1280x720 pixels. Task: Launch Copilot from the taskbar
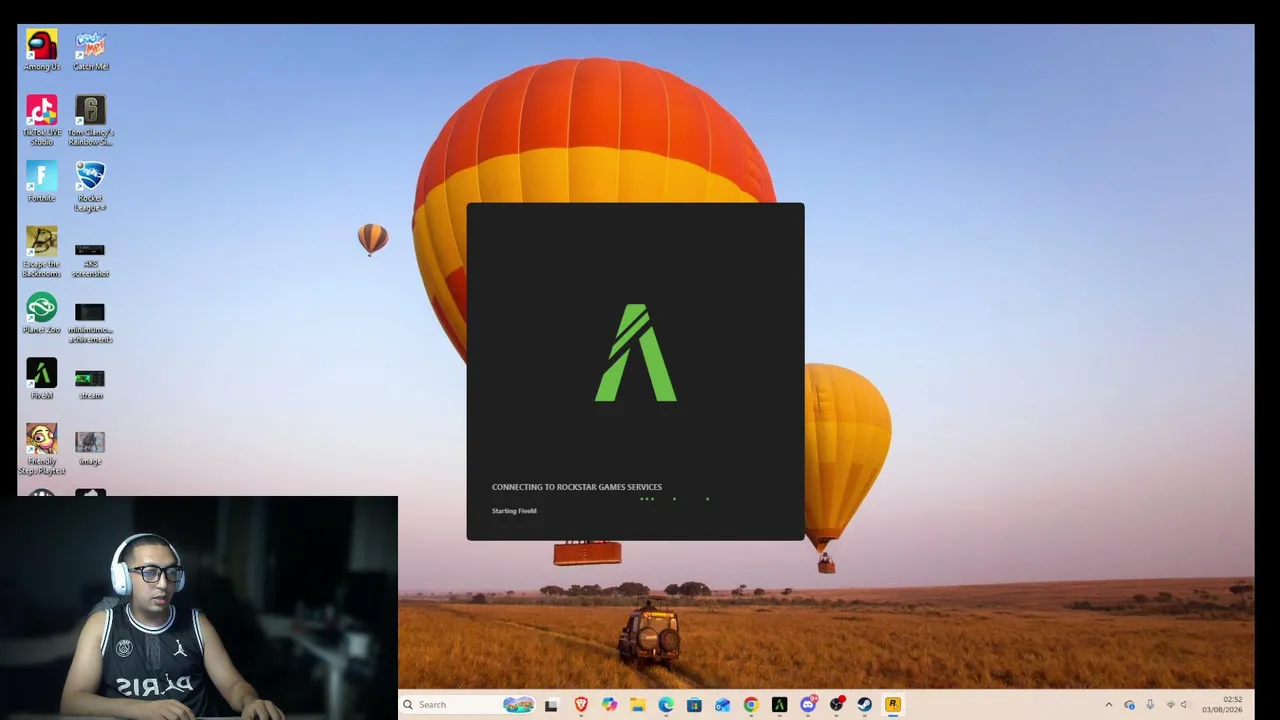(x=609, y=705)
